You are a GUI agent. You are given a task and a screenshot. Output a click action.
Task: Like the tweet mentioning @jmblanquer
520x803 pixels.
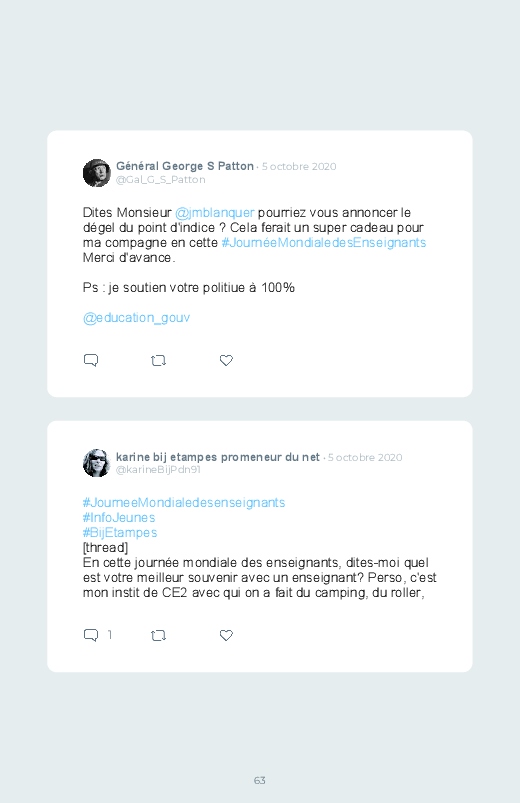pos(226,361)
